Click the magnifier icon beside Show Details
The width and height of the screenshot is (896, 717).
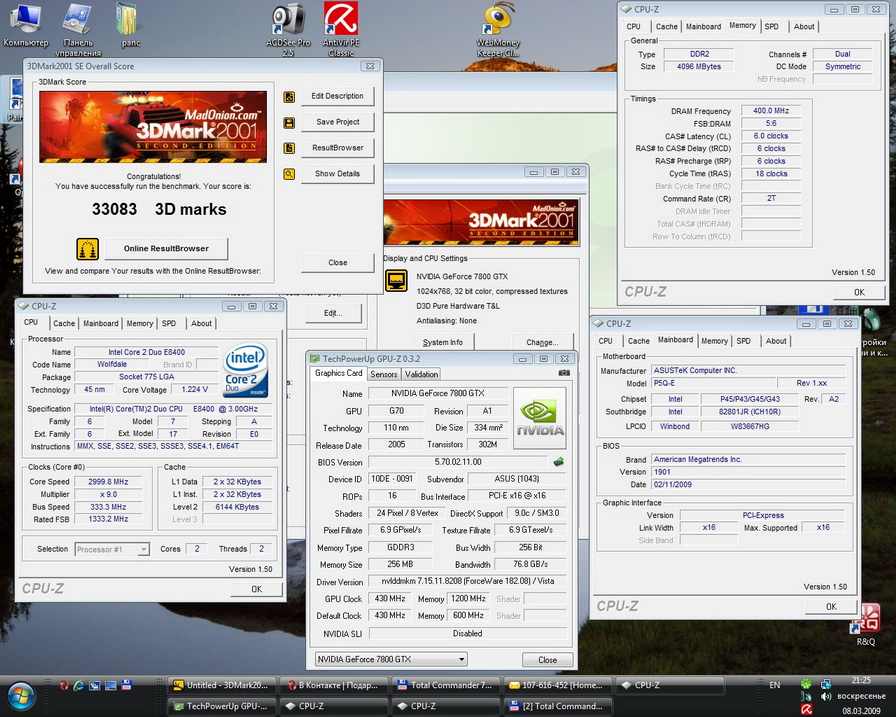tap(289, 174)
